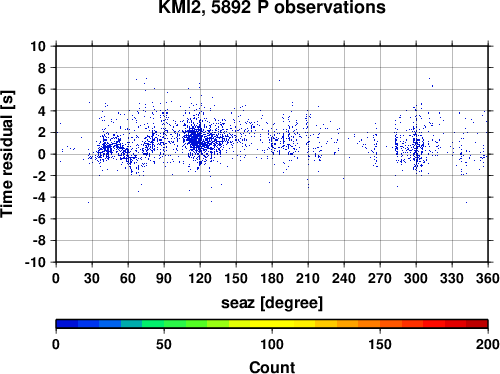Click the dark red end of the colorbar
The width and height of the screenshot is (500, 374).
pos(477,324)
